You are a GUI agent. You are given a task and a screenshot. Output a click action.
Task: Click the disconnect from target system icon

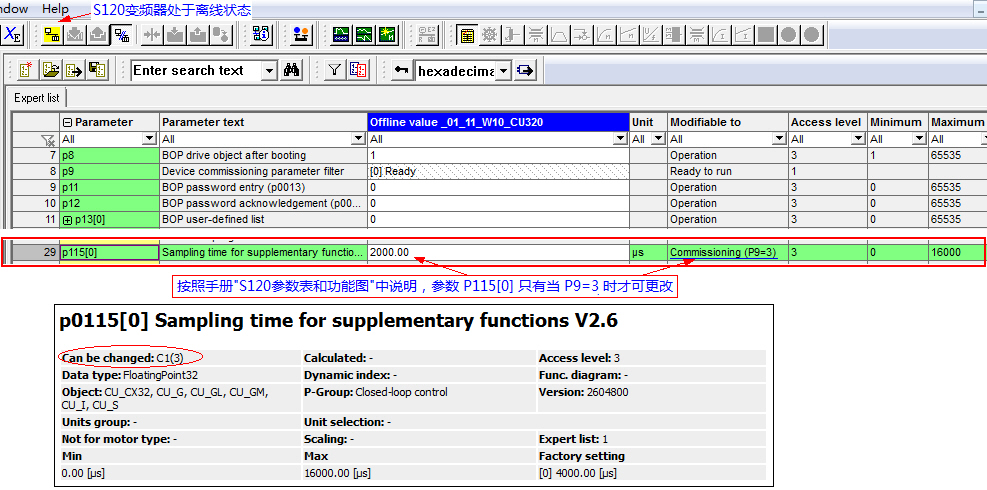coord(121,35)
